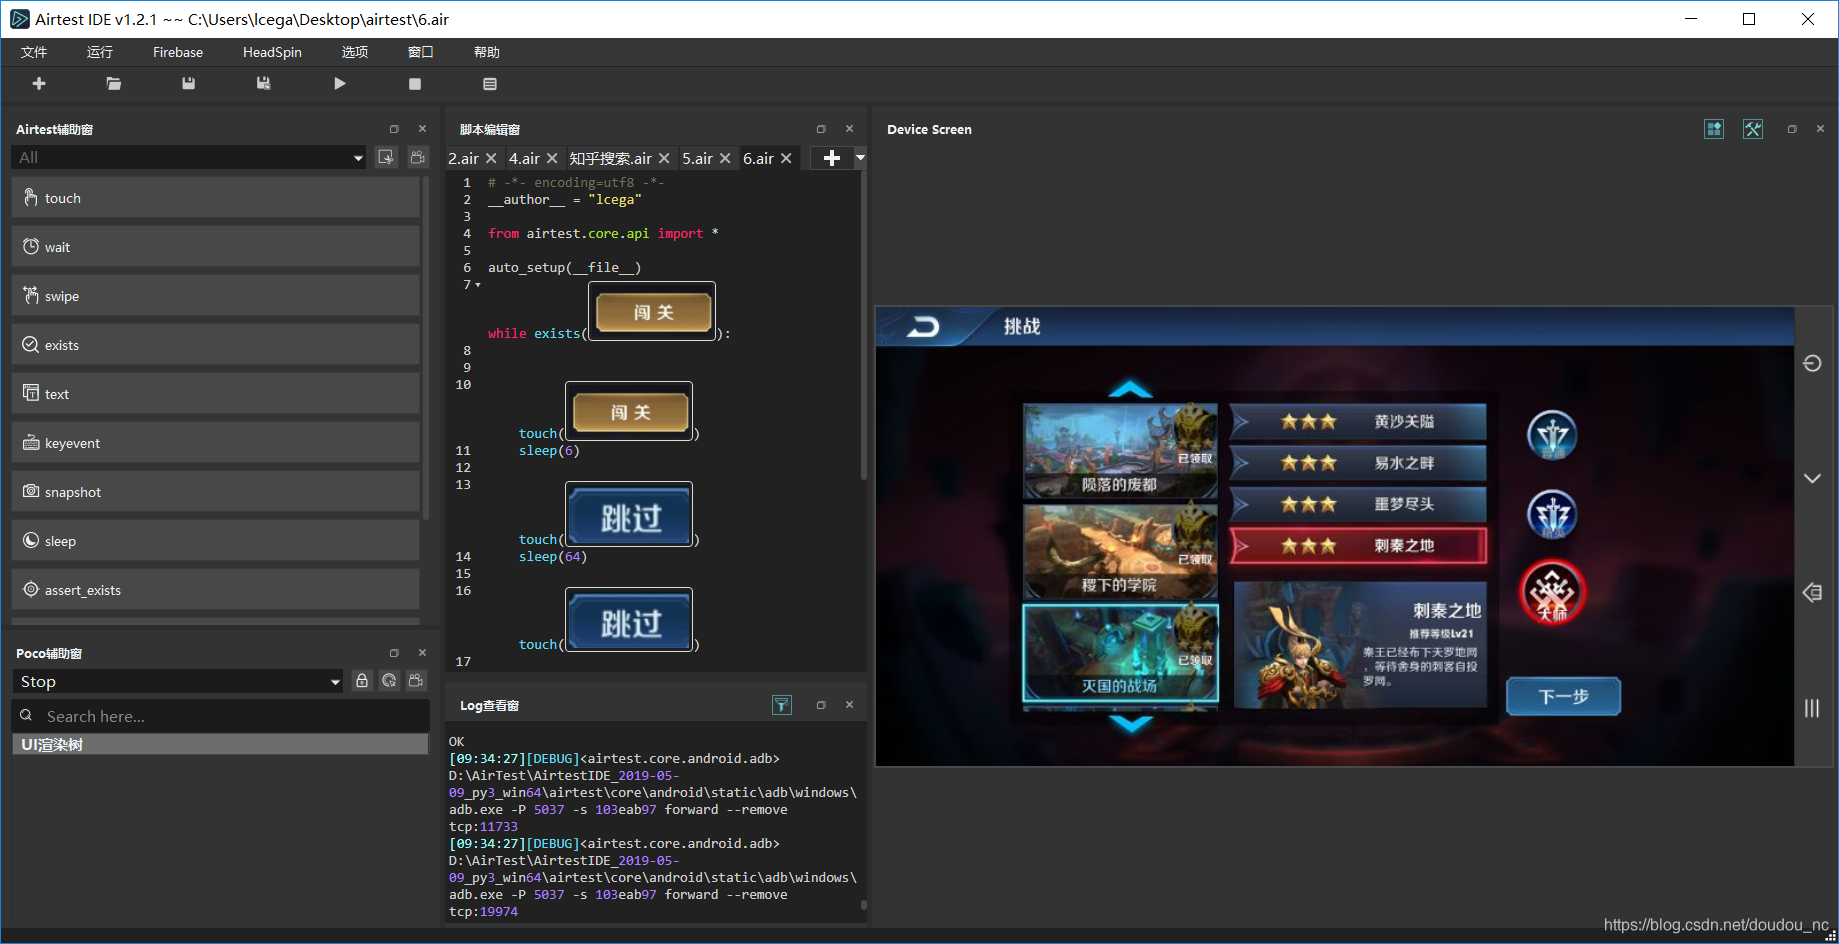Viewport: 1839px width, 944px height.
Task: Open the 帮助 menu
Action: (487, 52)
